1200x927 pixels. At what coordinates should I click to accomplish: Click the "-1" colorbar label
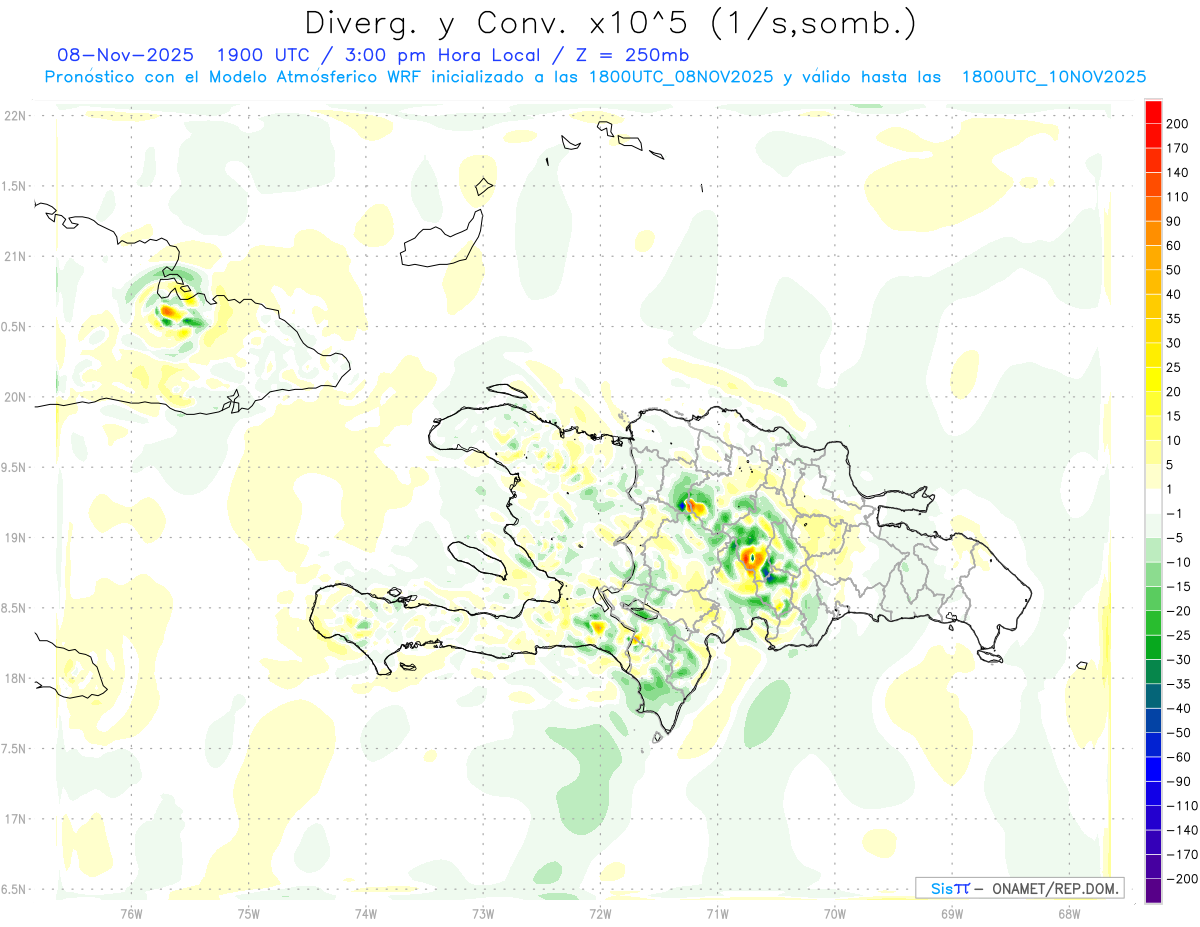coord(1176,513)
